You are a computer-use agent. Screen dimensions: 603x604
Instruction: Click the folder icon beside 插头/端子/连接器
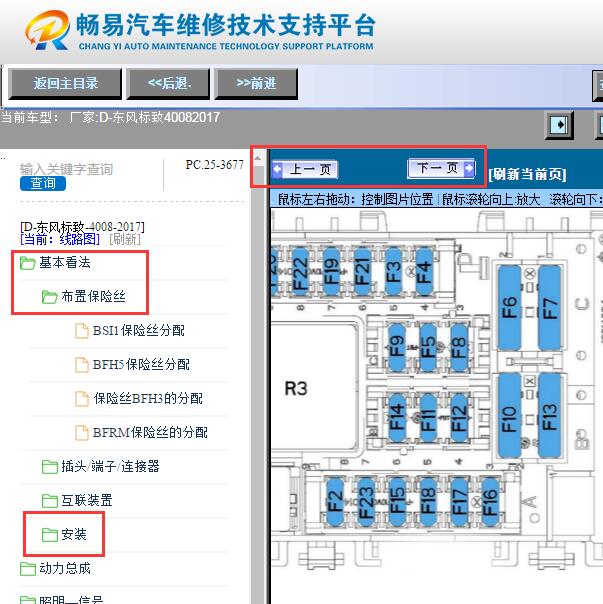coord(50,467)
